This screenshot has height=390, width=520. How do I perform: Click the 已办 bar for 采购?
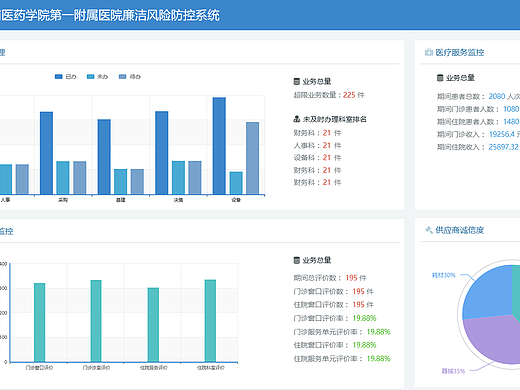pos(46,153)
